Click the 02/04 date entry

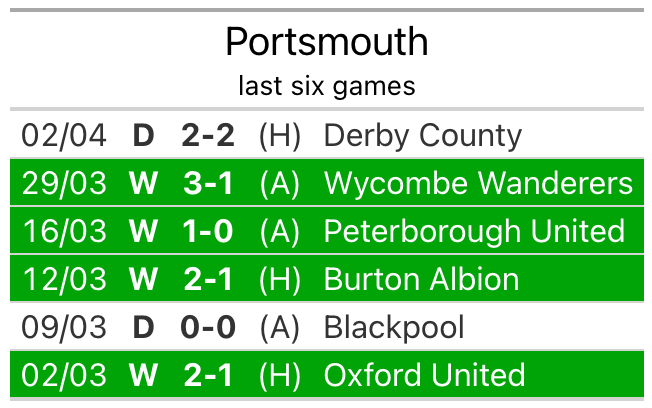[64, 136]
